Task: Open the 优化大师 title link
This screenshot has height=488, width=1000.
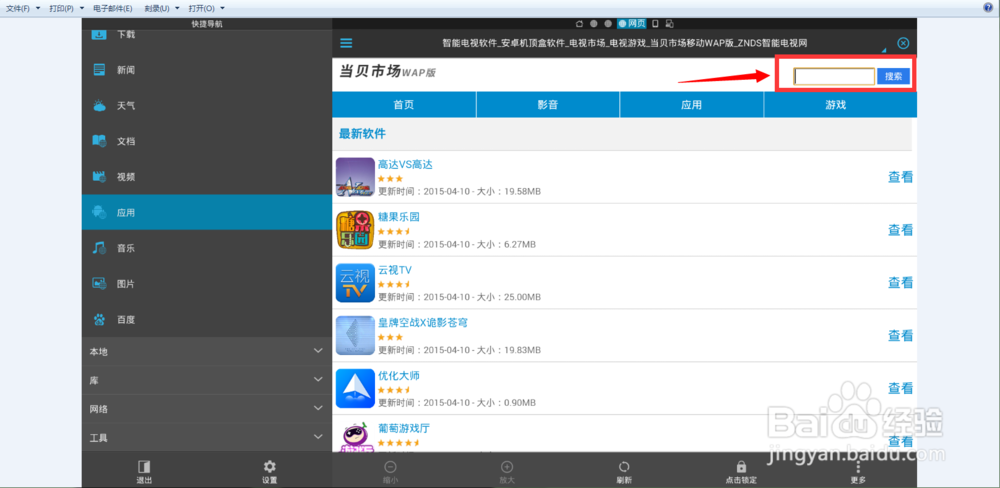Action: (399, 376)
